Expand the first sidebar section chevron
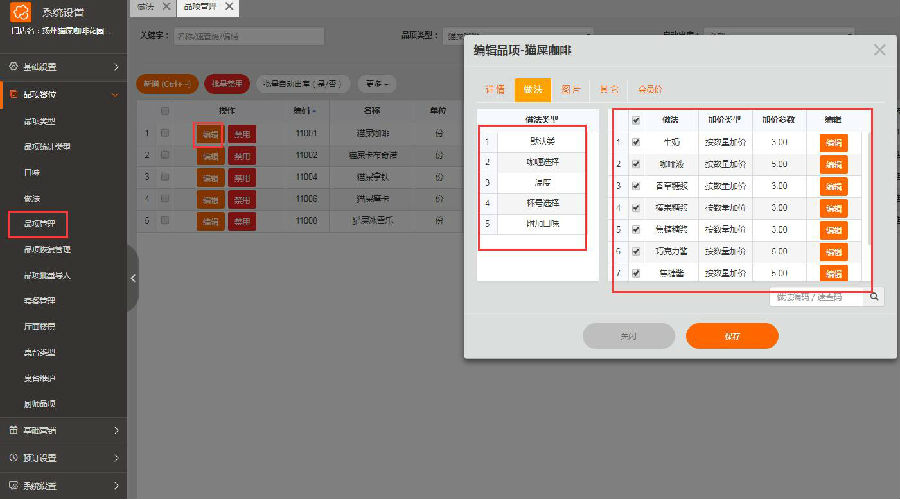 tap(116, 67)
